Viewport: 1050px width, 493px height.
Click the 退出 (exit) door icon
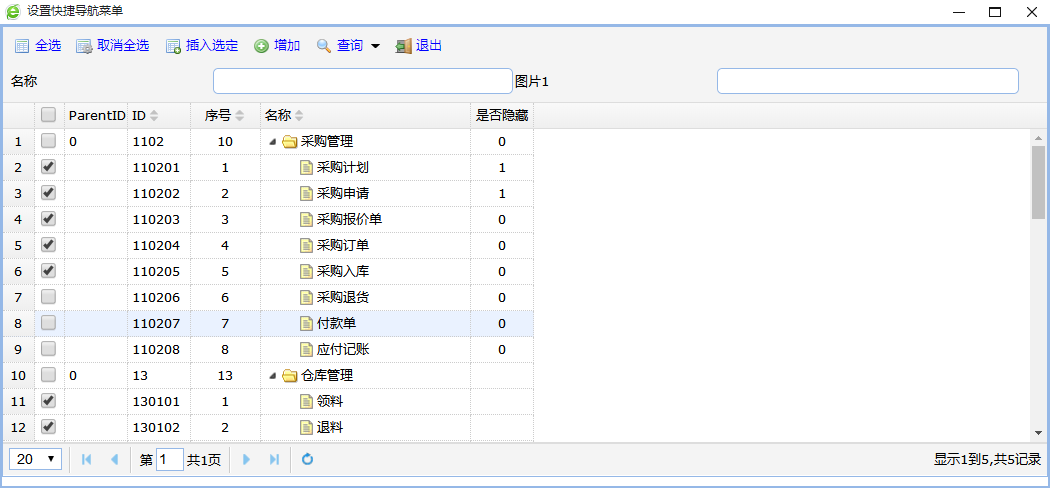(x=403, y=46)
